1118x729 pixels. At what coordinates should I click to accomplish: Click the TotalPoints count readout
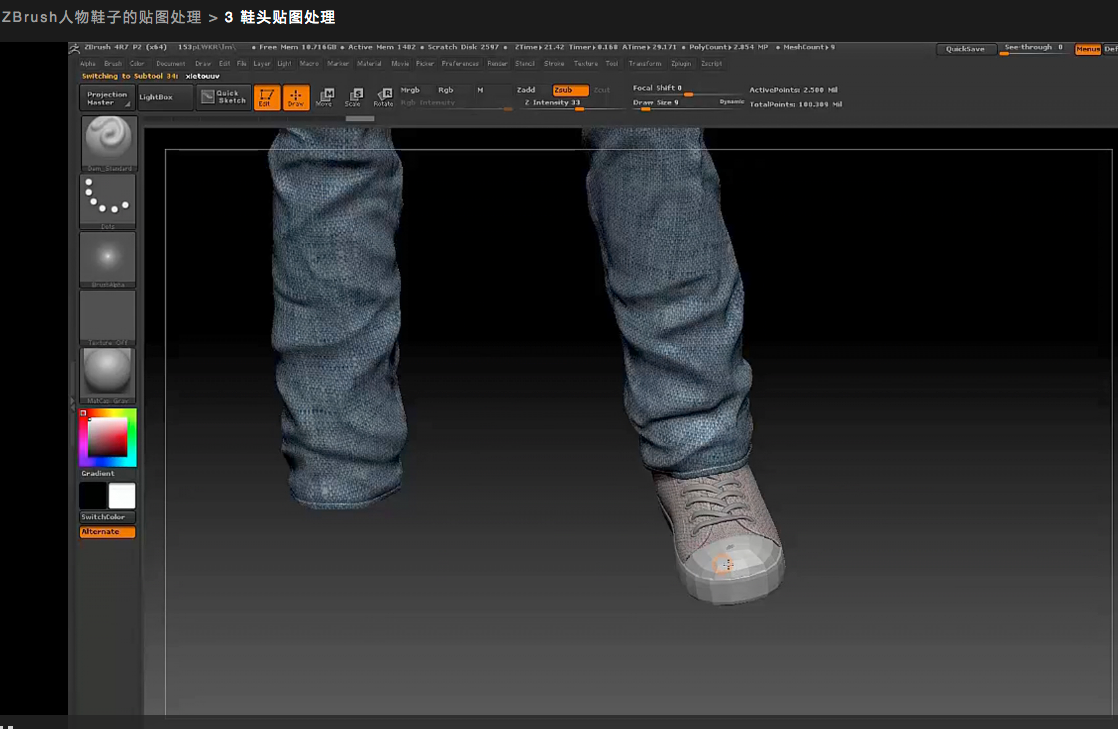coord(795,104)
